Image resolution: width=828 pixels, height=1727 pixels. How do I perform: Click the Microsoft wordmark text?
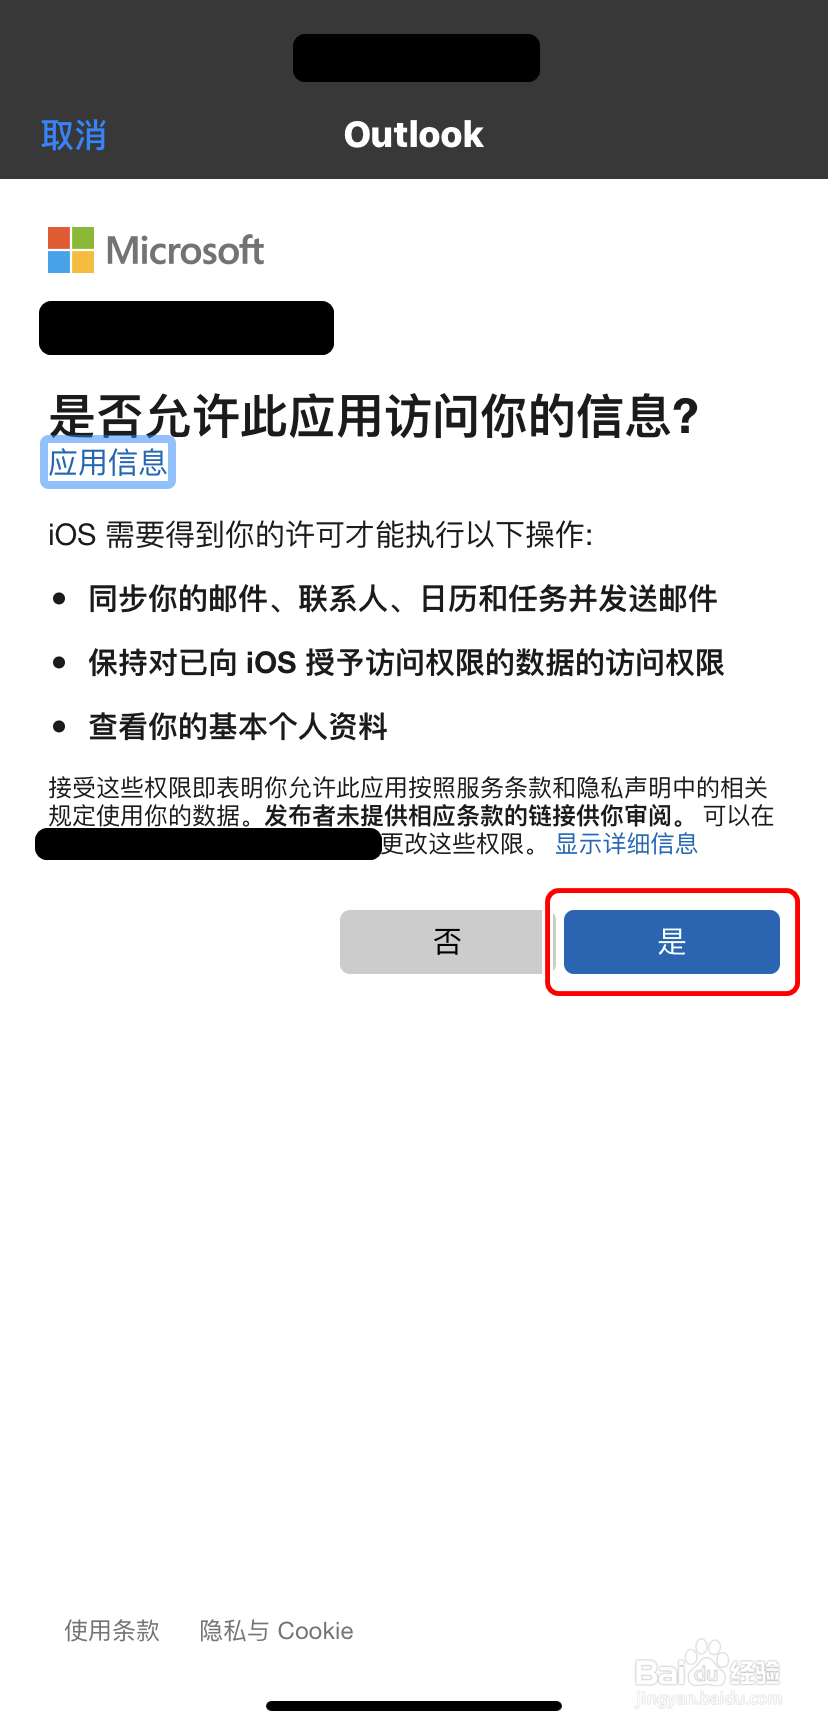(185, 250)
